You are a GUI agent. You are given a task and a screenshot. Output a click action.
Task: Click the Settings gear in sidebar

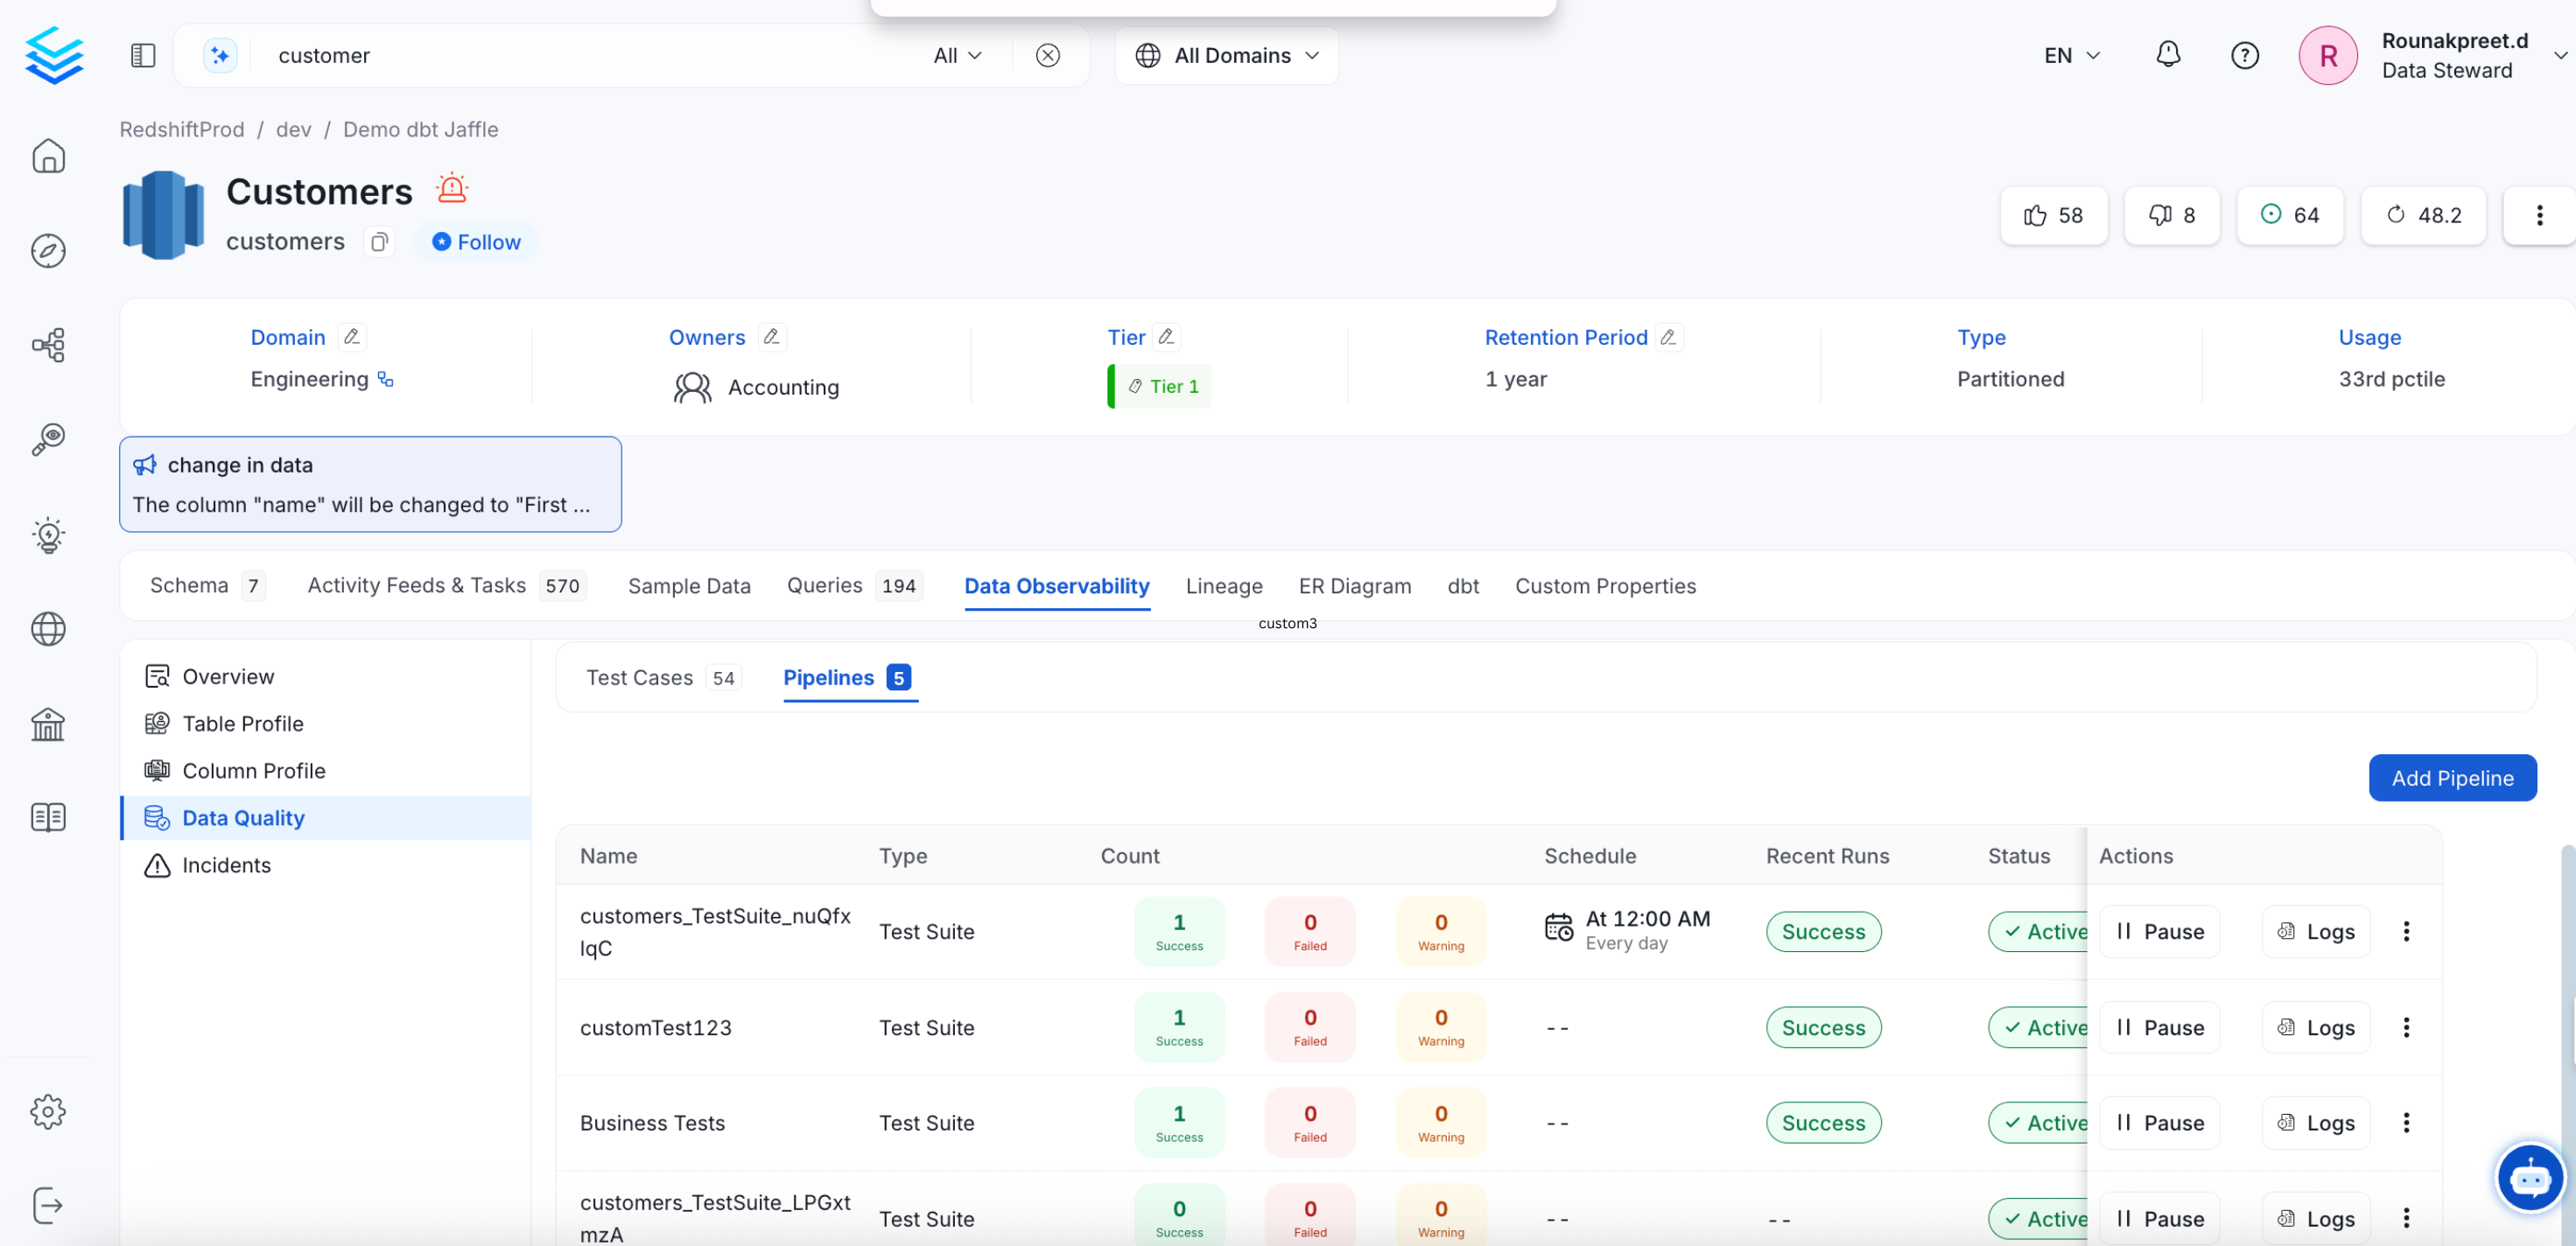pos(48,1111)
